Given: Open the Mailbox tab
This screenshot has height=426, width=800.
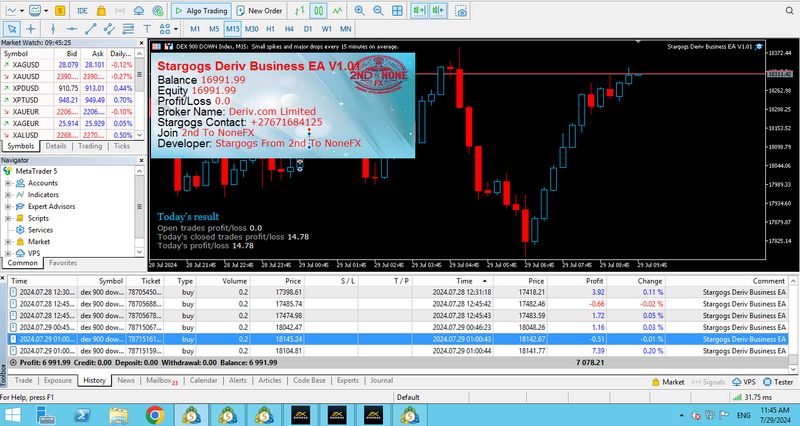Looking at the screenshot, I should (x=161, y=381).
